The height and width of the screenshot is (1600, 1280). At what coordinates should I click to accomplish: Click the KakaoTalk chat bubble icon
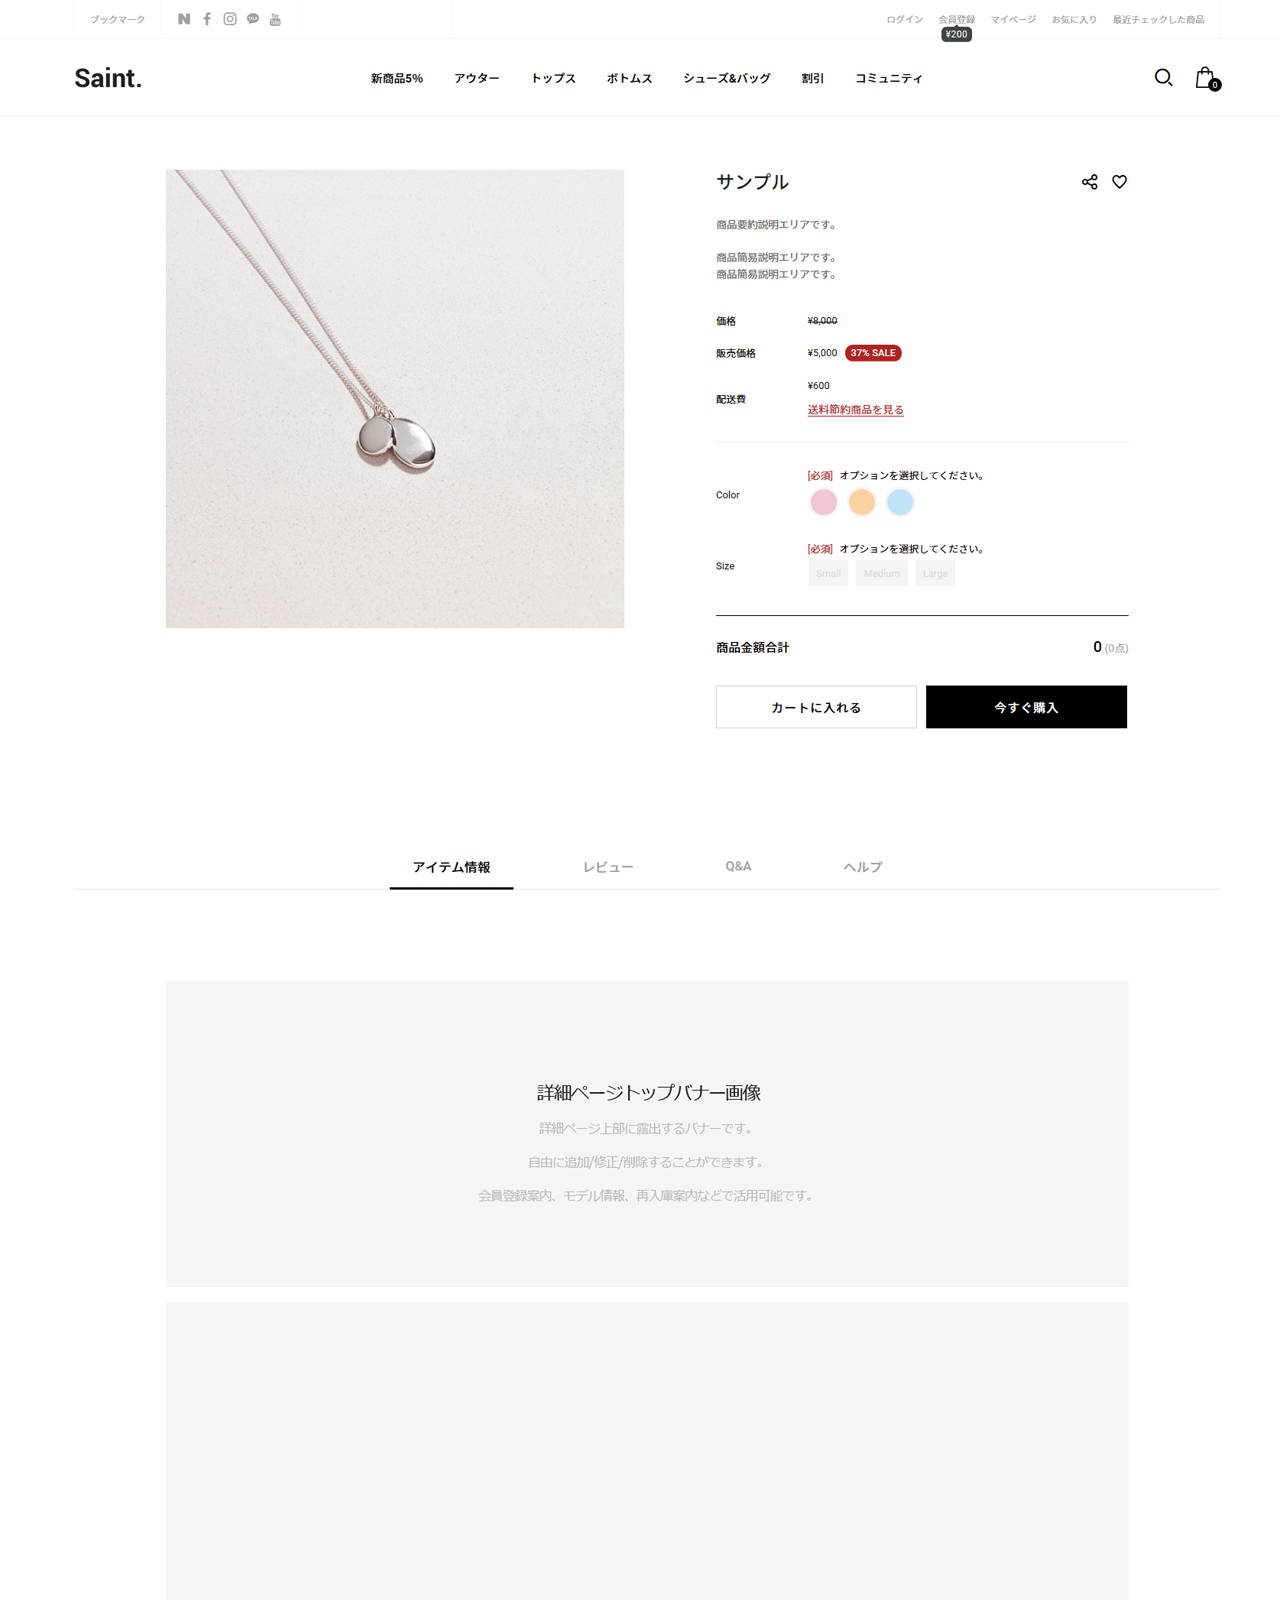point(253,19)
